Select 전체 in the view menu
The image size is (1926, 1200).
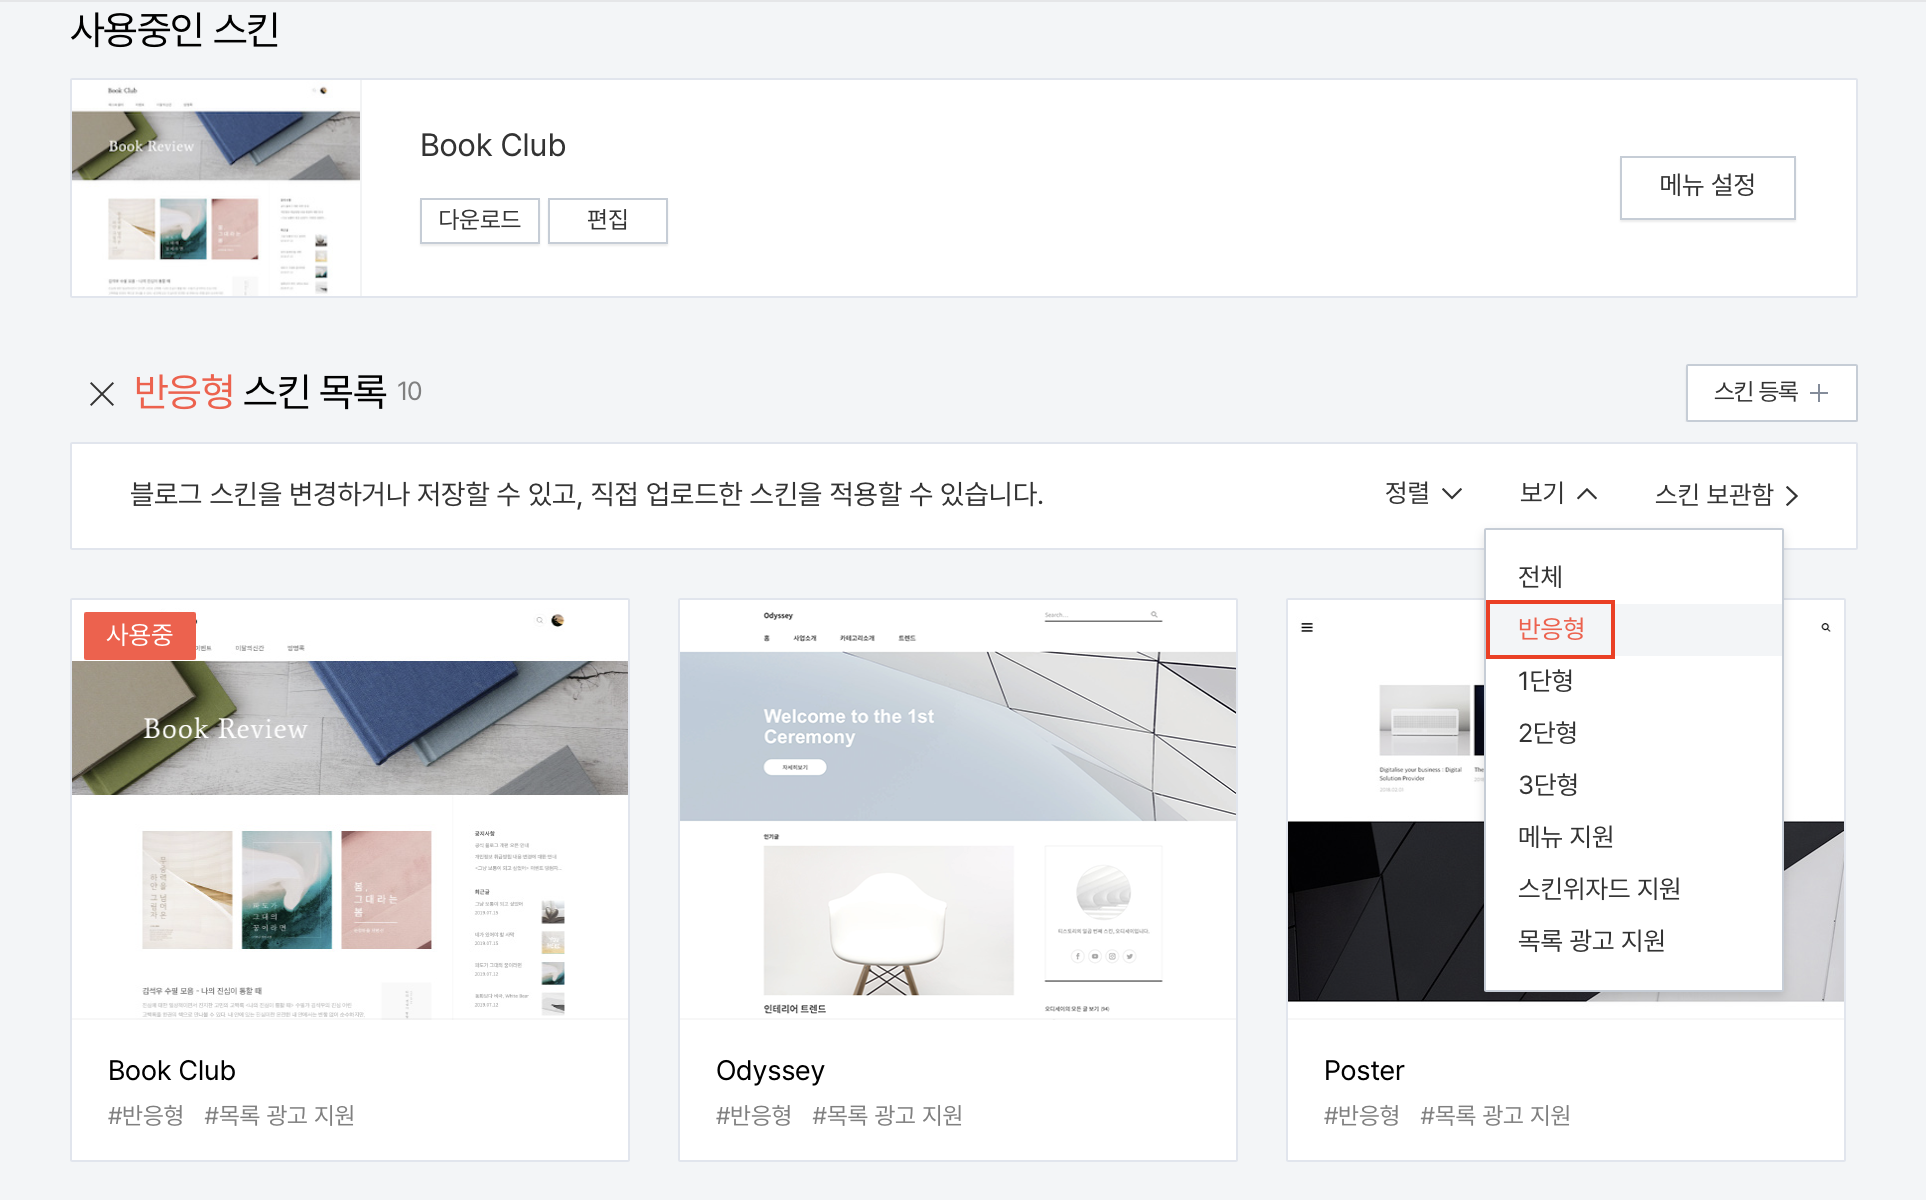pyautogui.click(x=1540, y=576)
